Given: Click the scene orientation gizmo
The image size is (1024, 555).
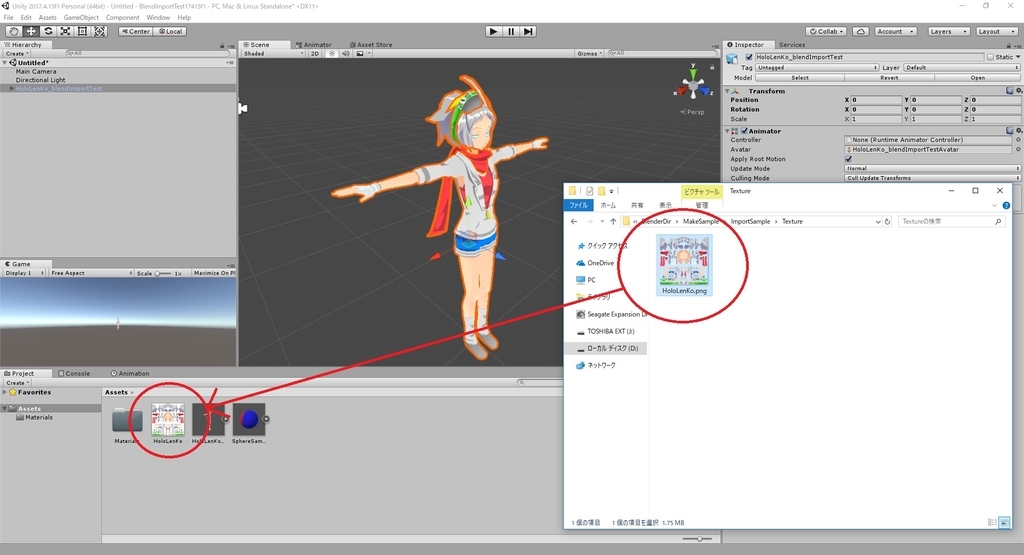Looking at the screenshot, I should [x=693, y=85].
